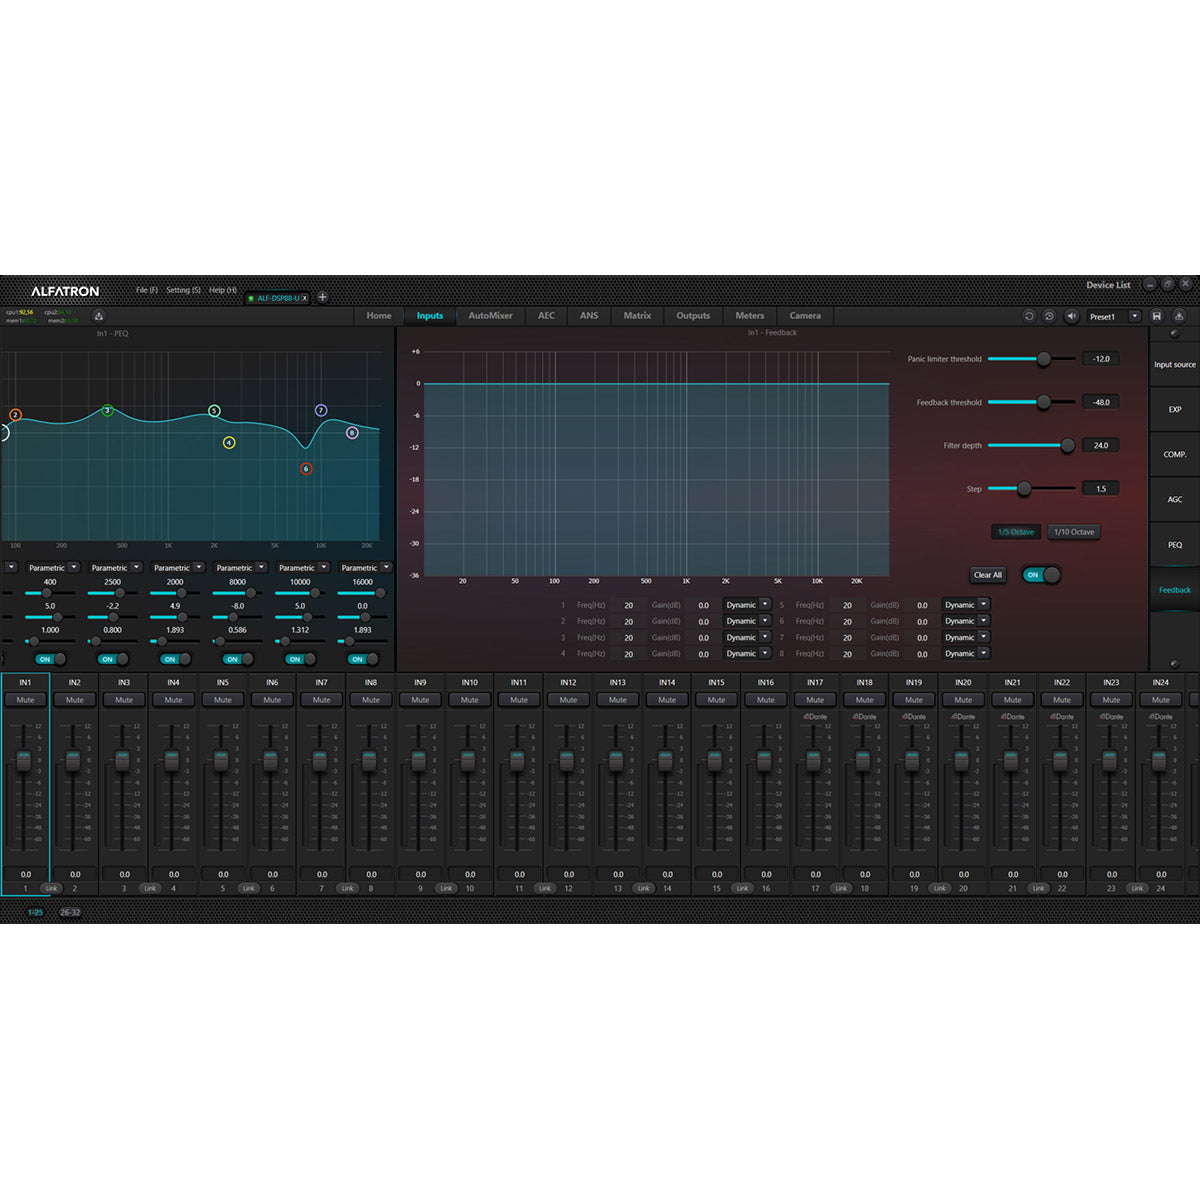The height and width of the screenshot is (1200, 1200).
Task: Open the Setting (S) menu
Action: click(184, 290)
